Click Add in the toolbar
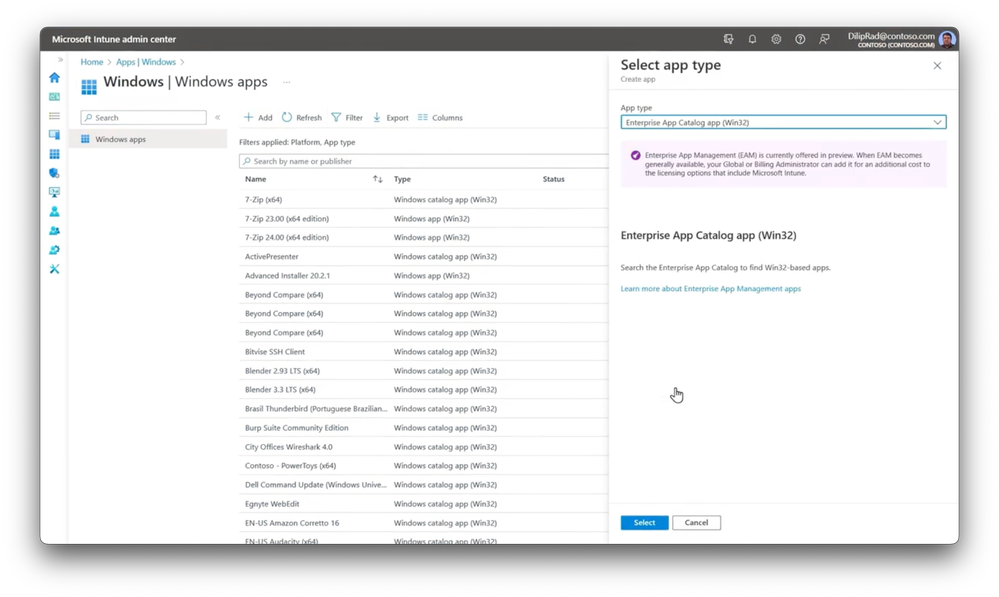This screenshot has width=999, height=597. pos(258,117)
